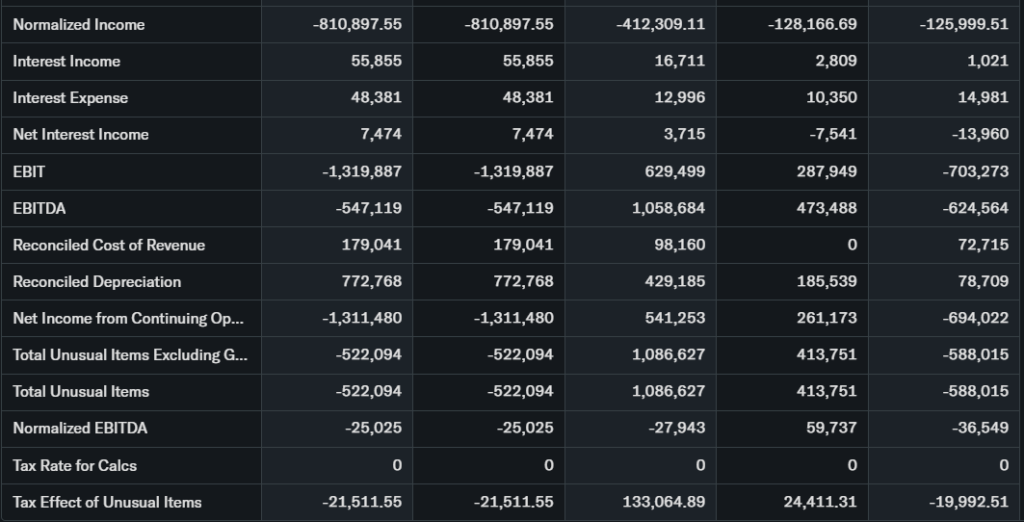
Task: Select the Interest Income row label
Action: pos(67,61)
